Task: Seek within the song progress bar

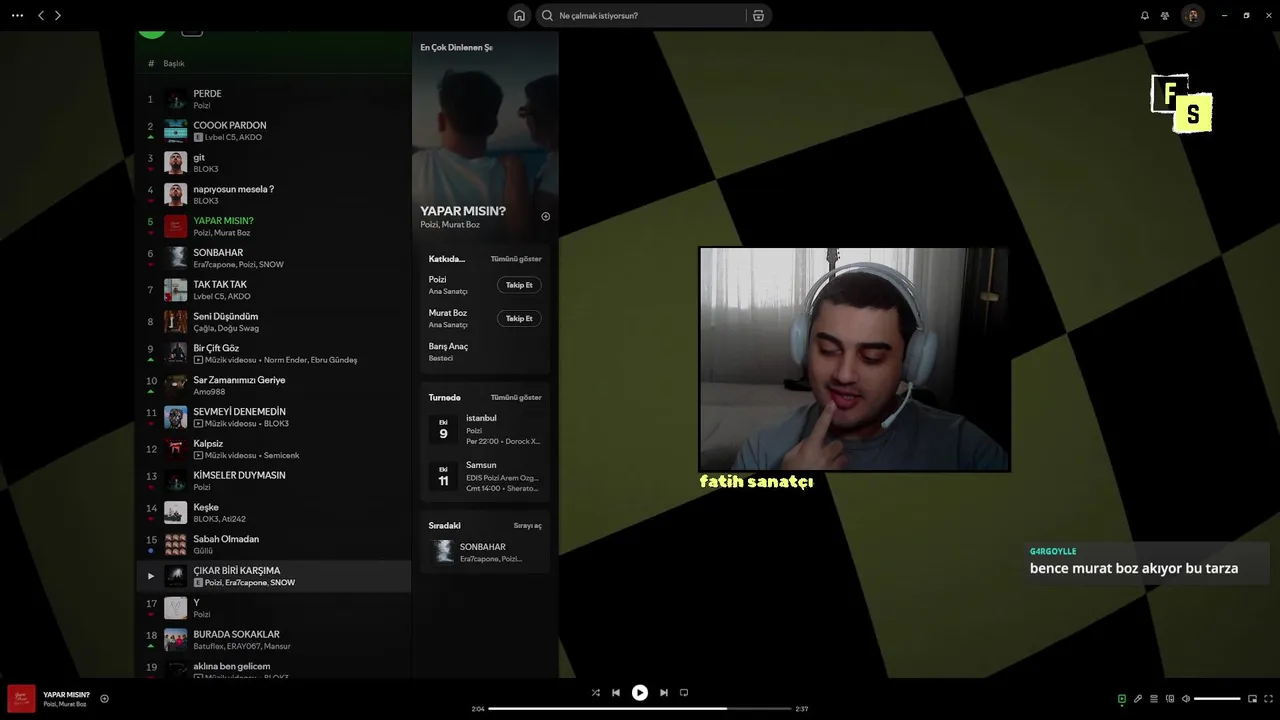Action: (640, 708)
